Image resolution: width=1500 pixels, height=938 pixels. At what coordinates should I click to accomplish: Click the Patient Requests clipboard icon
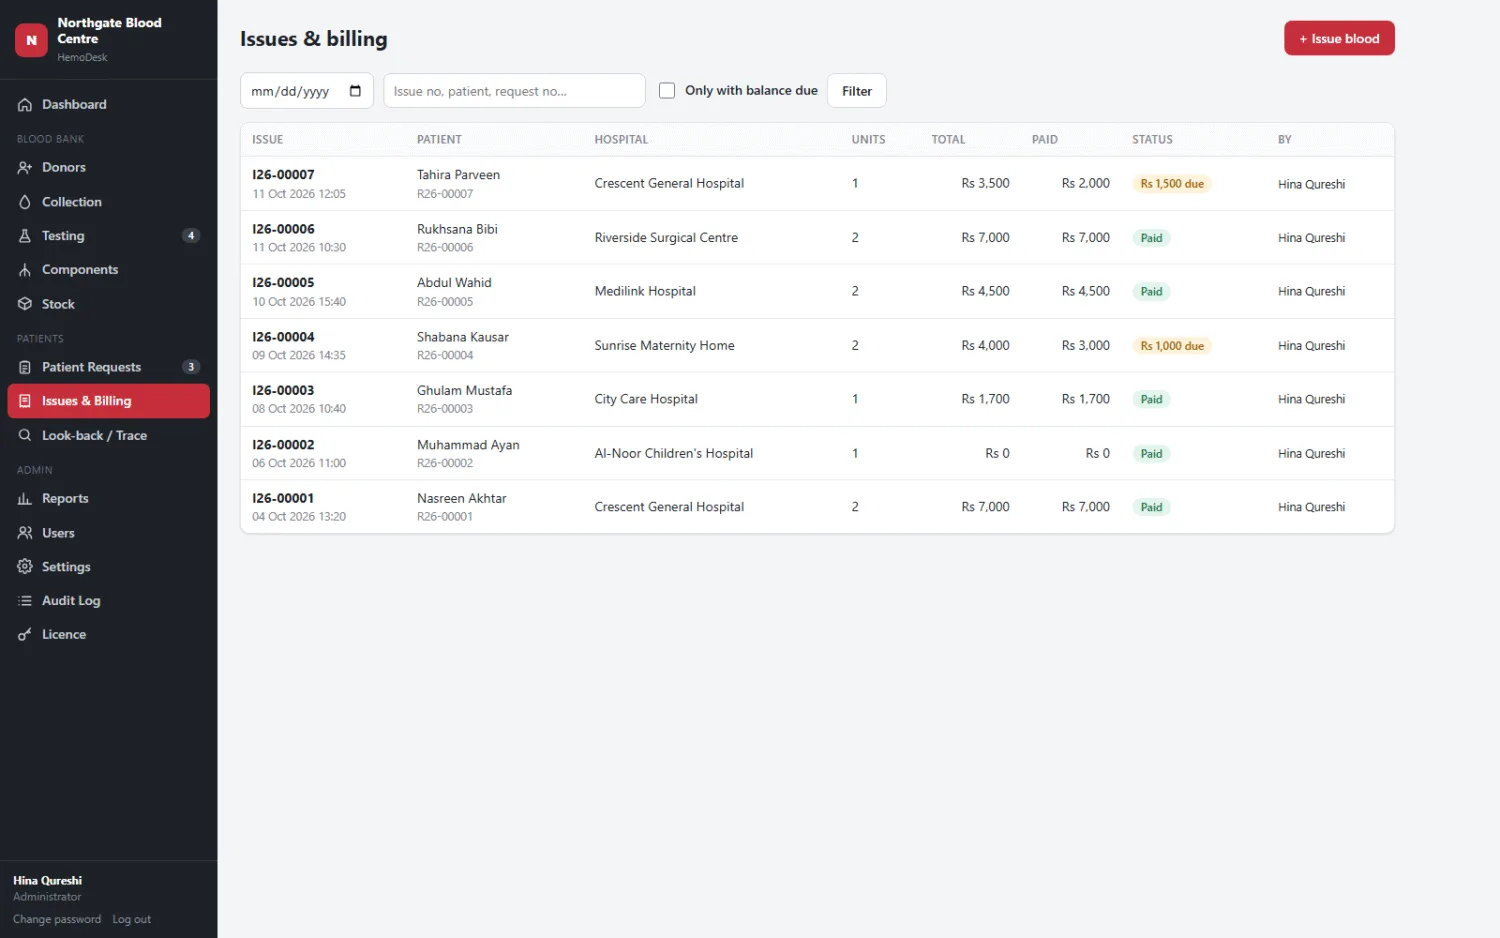pos(25,367)
